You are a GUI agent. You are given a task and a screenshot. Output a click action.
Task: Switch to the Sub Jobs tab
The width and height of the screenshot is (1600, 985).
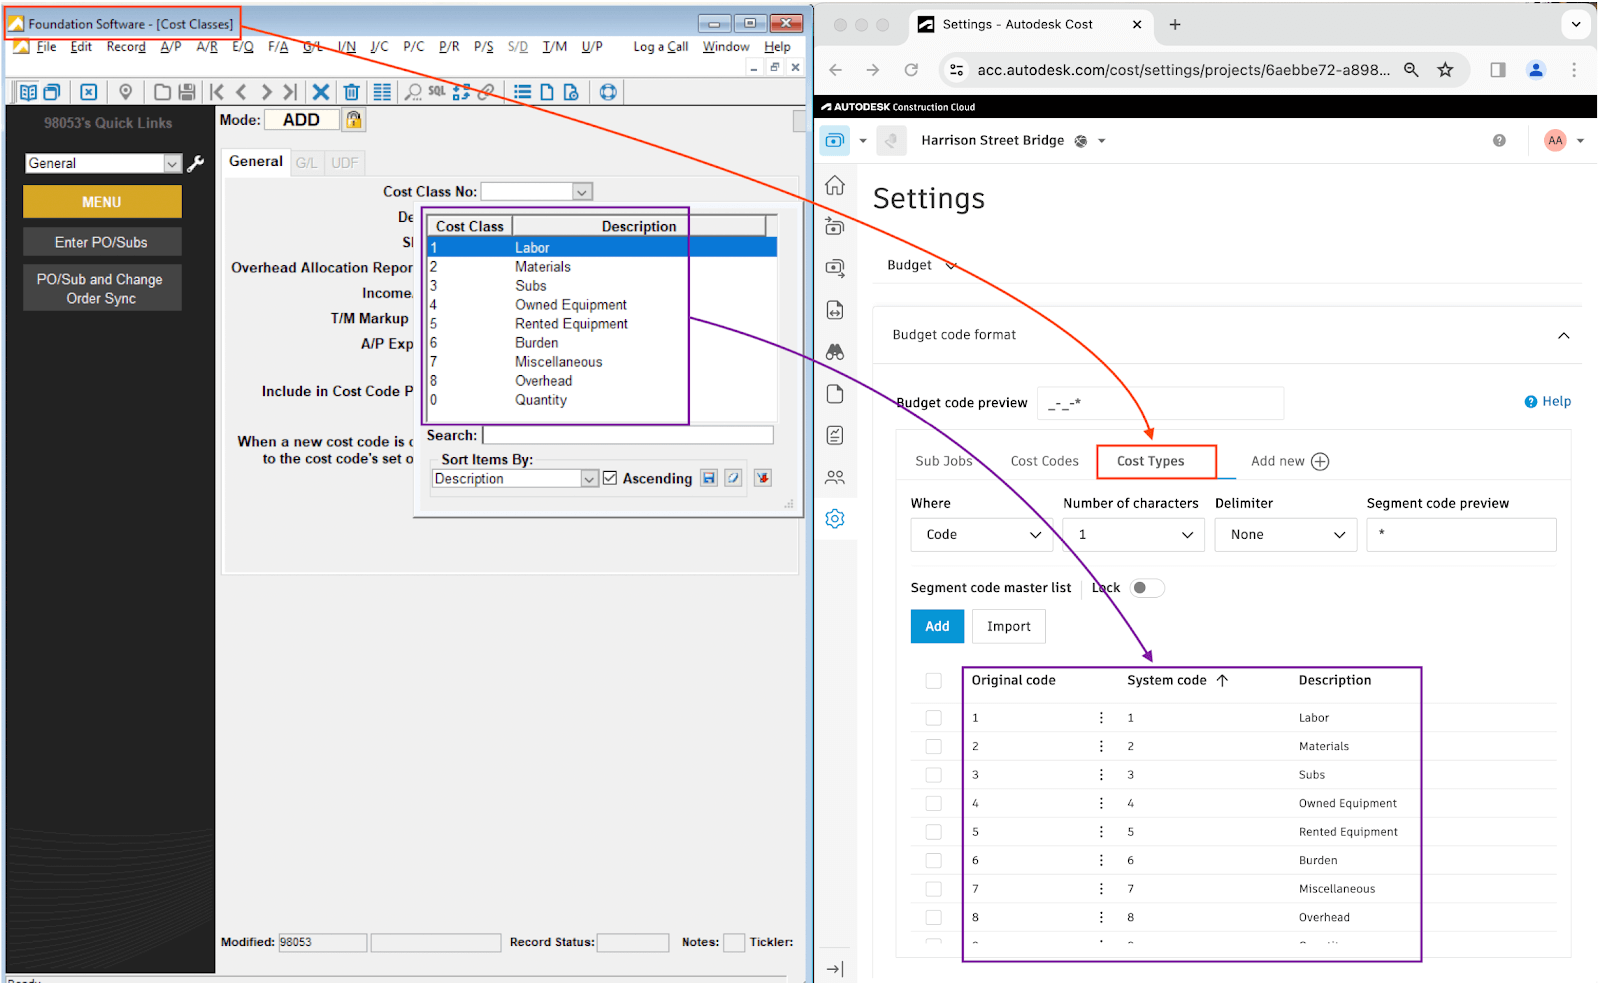pyautogui.click(x=943, y=461)
